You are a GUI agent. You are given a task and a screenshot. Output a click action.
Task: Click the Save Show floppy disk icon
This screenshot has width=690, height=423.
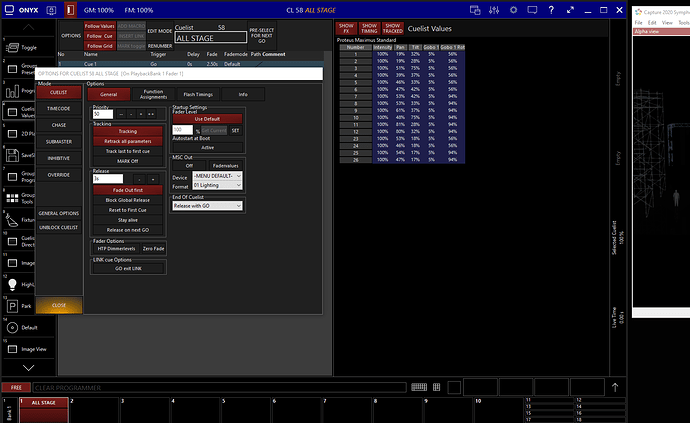coord(12,155)
